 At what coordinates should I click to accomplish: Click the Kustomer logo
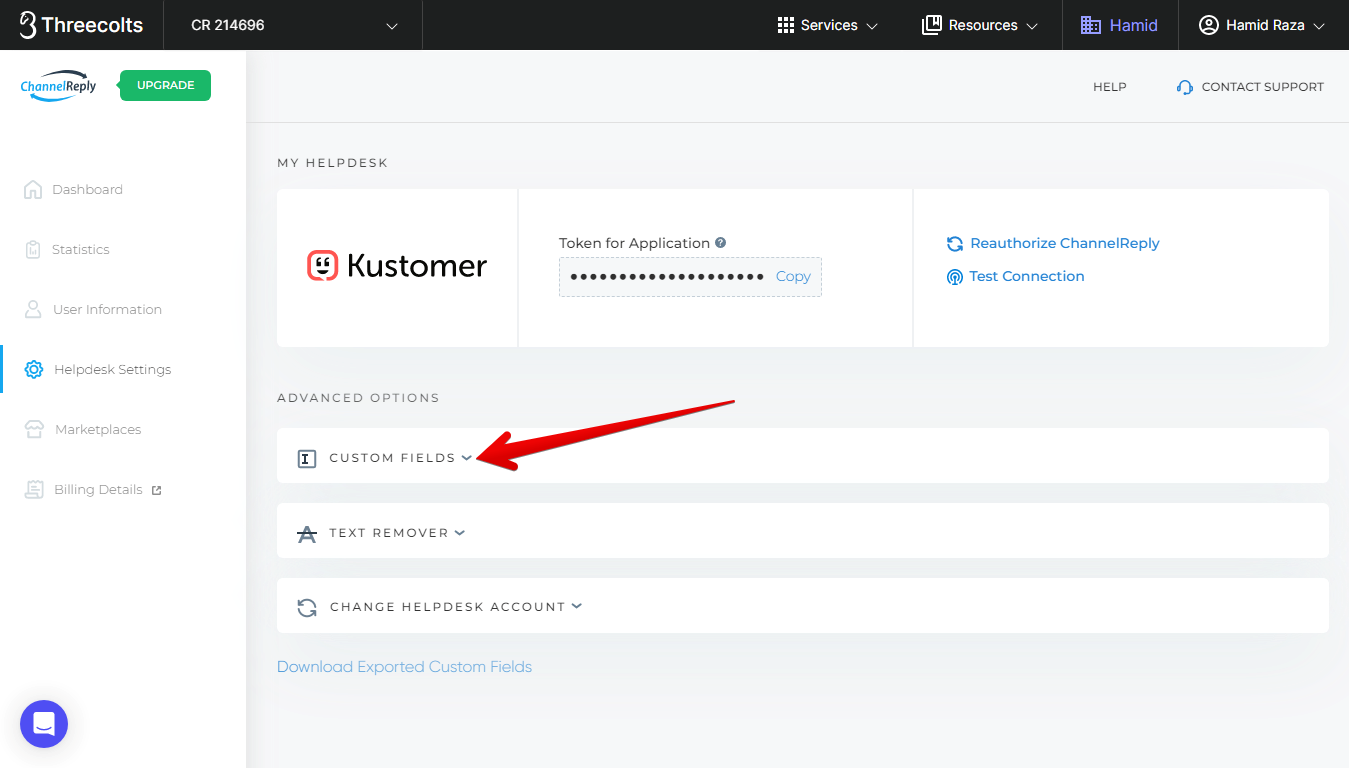coord(397,266)
